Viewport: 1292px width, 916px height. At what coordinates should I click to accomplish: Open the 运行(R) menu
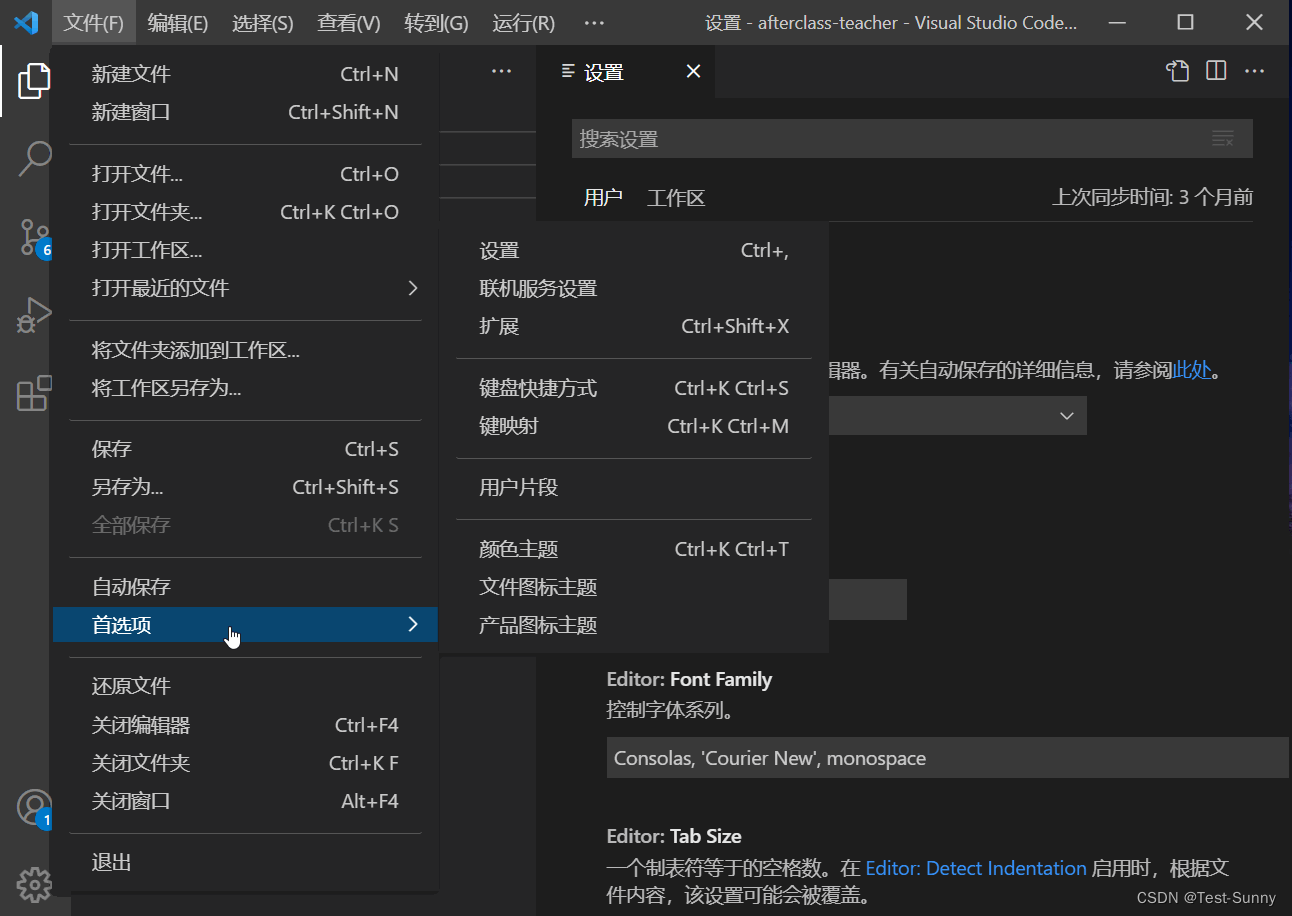click(523, 22)
